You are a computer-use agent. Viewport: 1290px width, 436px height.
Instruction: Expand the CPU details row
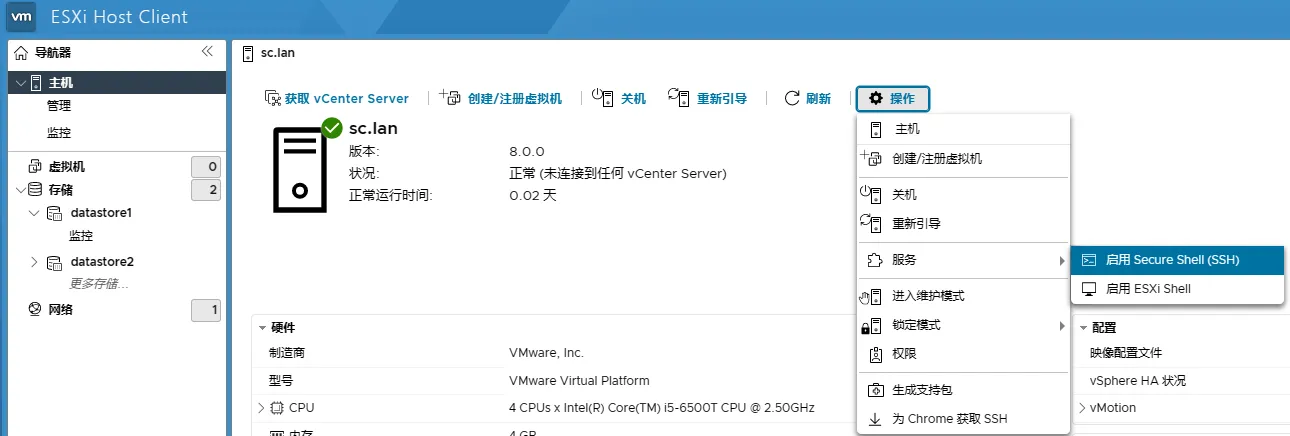coord(261,408)
